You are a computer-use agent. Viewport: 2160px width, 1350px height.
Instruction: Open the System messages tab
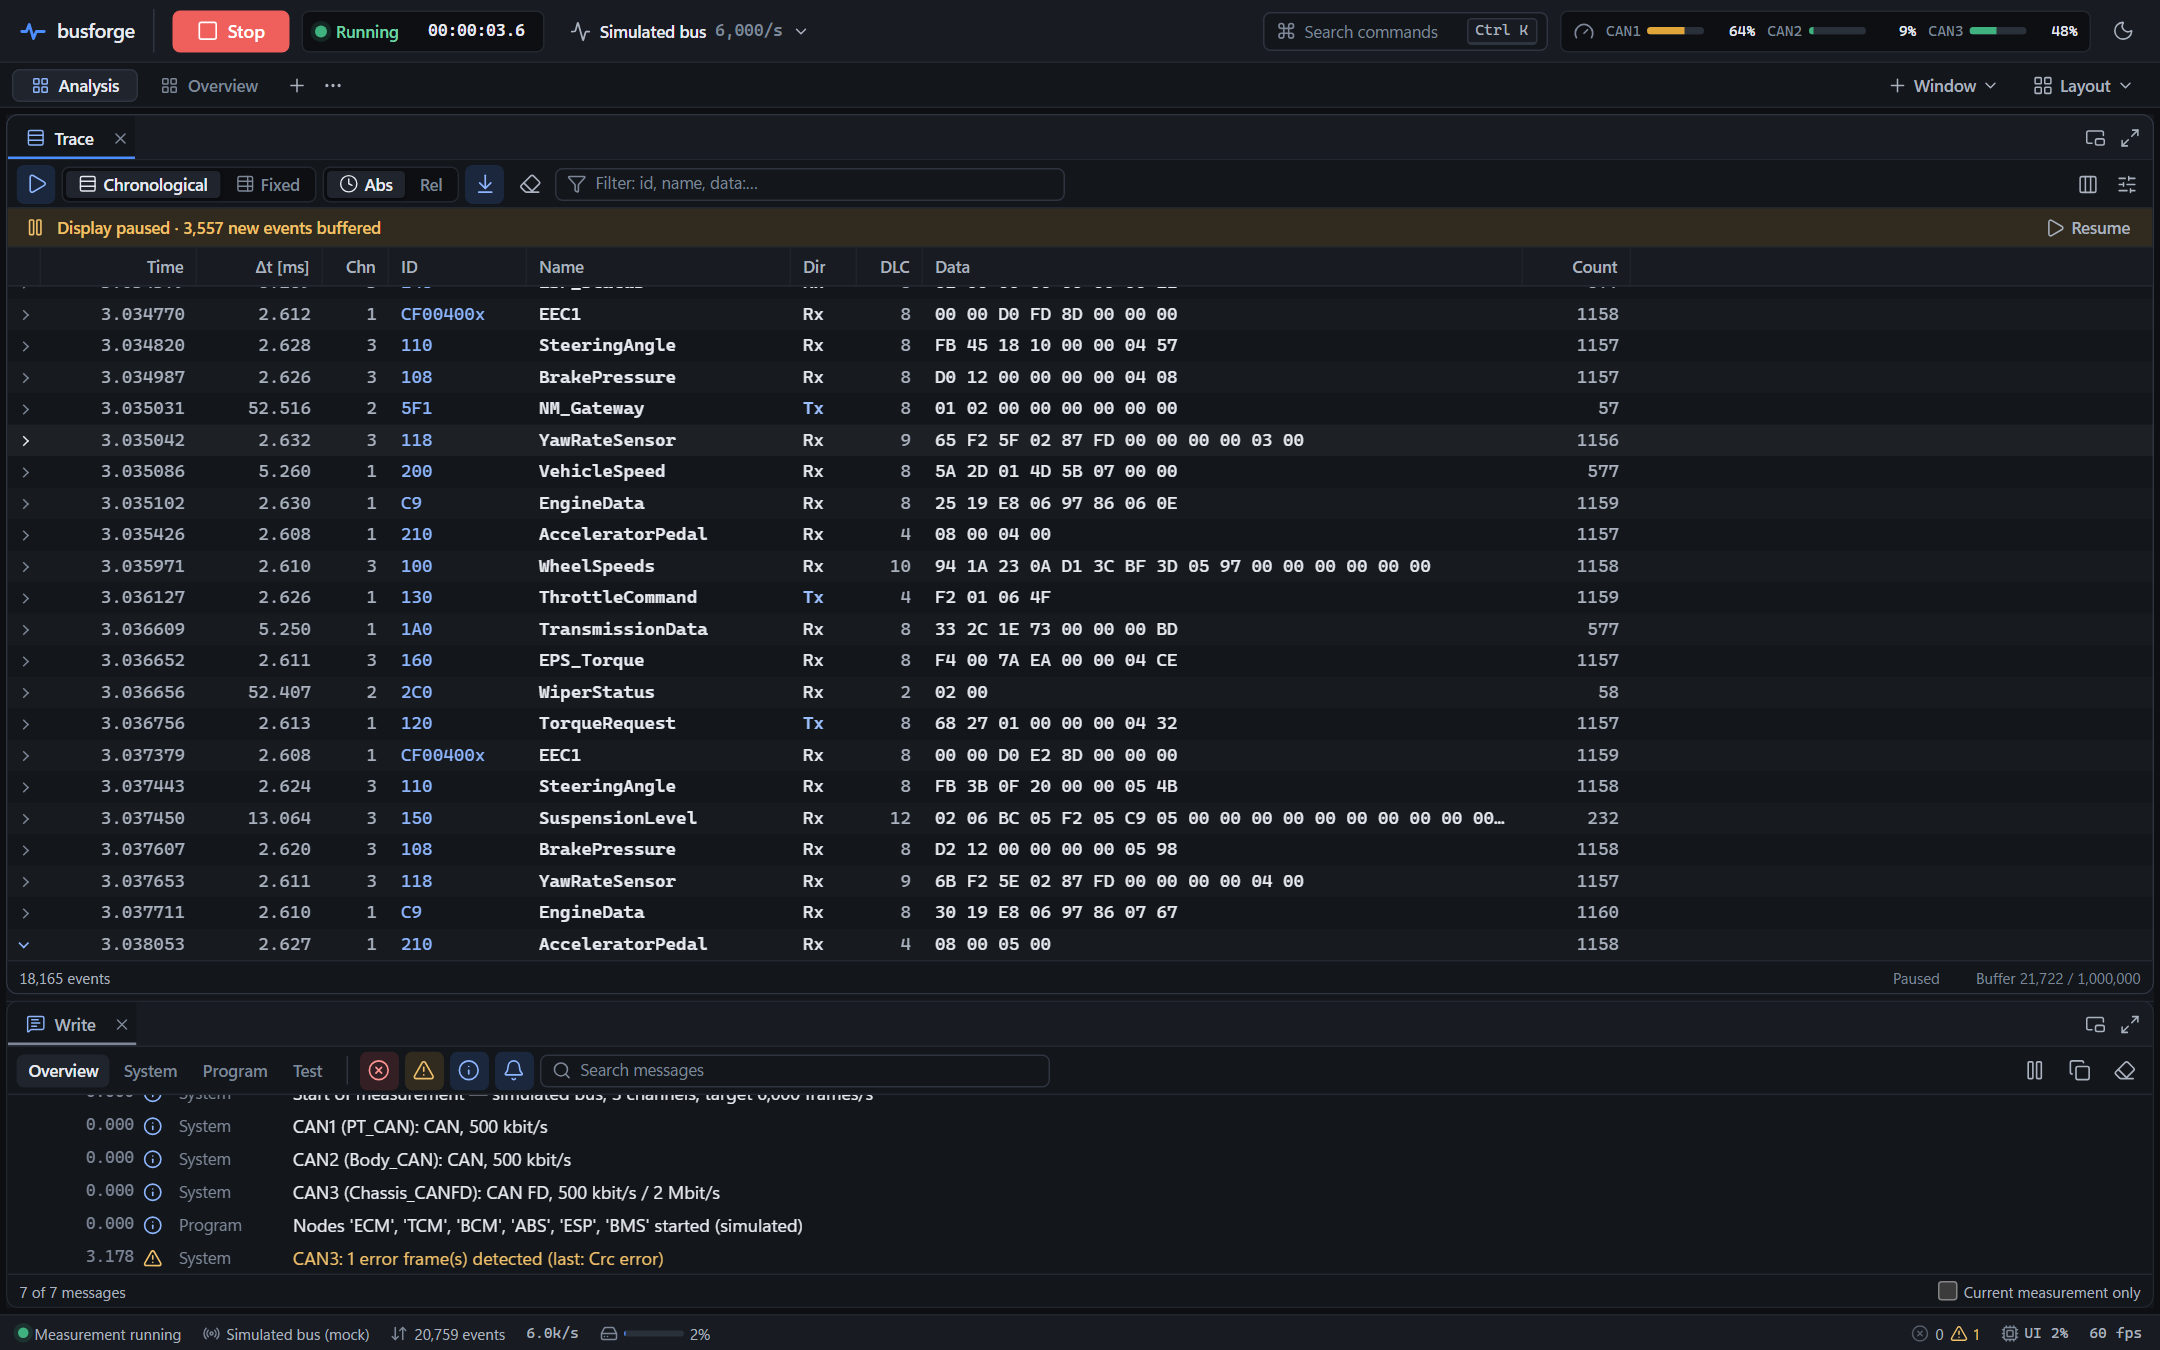tap(150, 1071)
